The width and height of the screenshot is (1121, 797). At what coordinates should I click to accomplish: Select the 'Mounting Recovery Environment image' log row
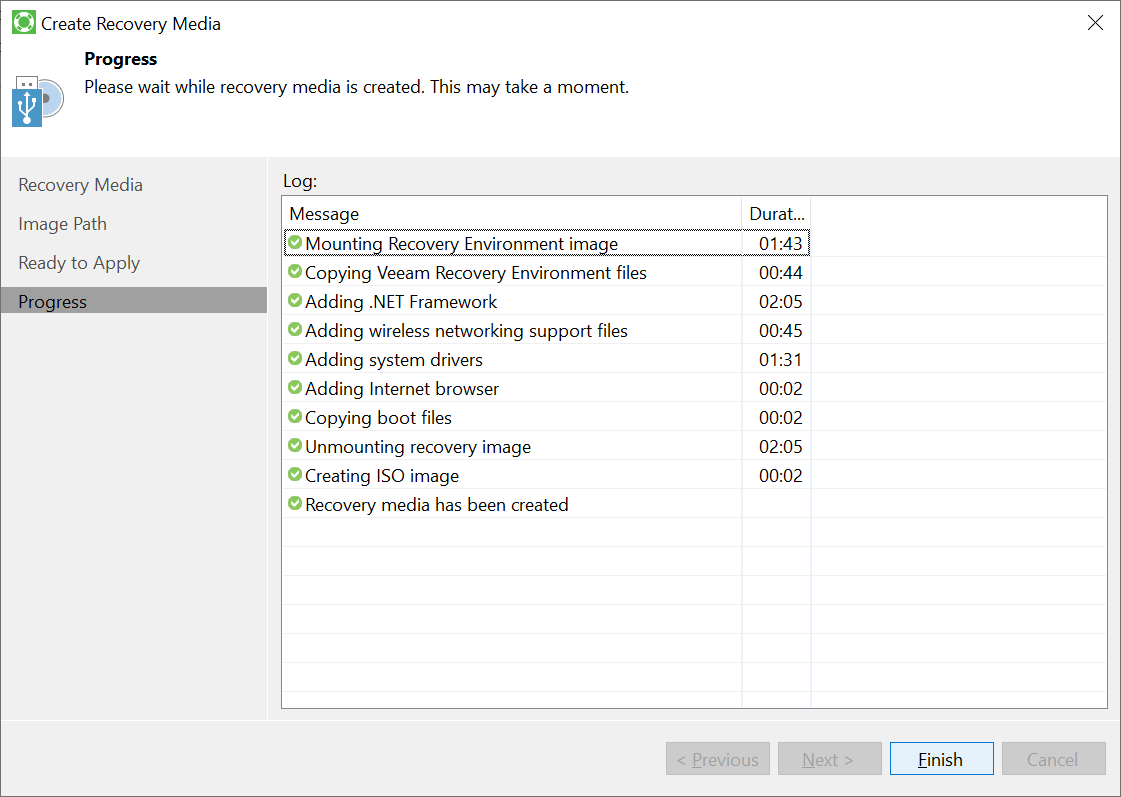coord(547,243)
